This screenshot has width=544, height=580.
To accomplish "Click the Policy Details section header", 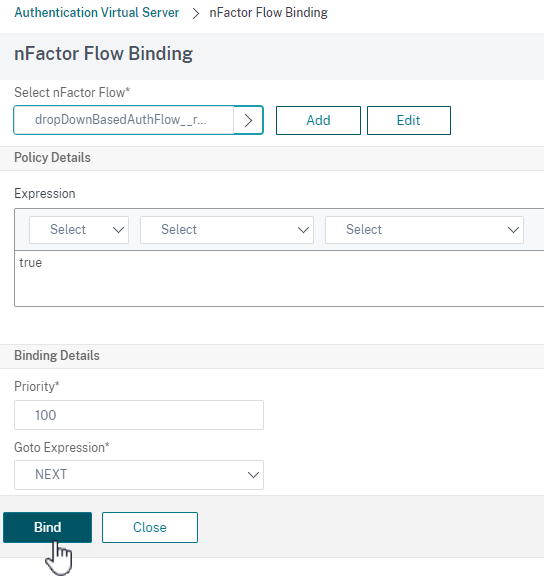I will [52, 158].
